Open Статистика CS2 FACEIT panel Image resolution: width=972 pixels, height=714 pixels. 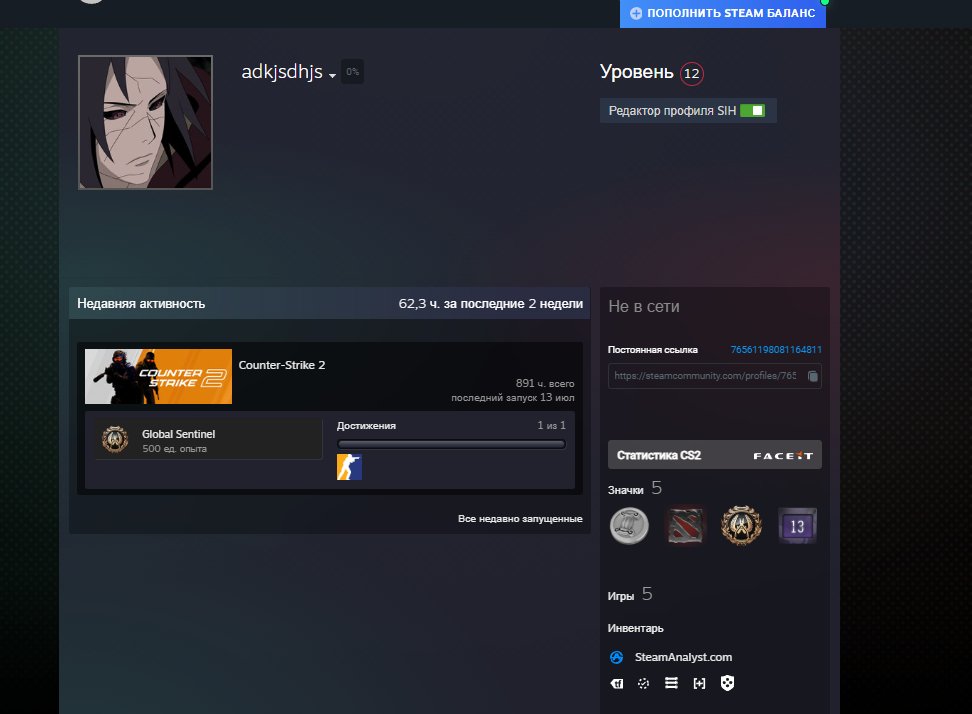715,455
